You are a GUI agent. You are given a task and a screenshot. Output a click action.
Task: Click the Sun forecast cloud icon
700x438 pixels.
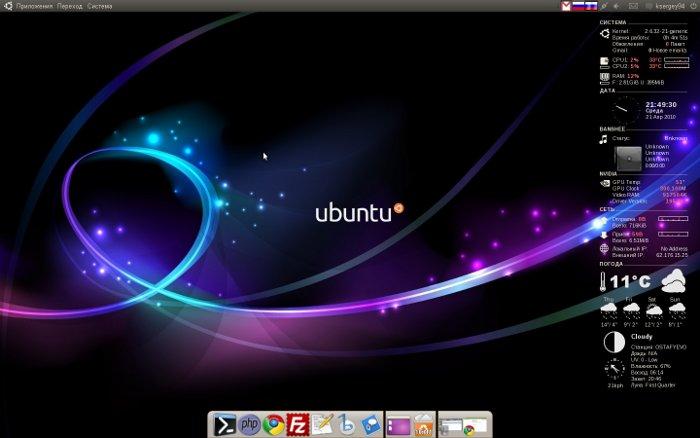tap(676, 309)
